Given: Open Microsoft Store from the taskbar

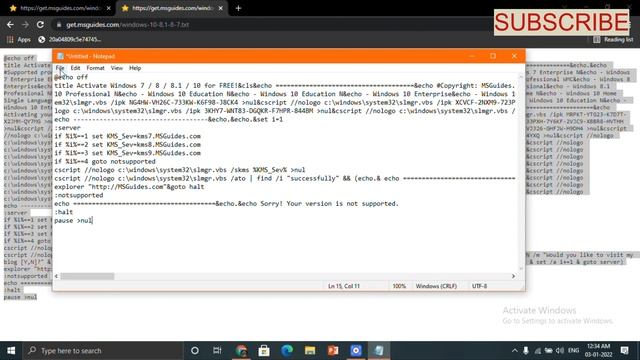Looking at the screenshot, I should pos(264,351).
